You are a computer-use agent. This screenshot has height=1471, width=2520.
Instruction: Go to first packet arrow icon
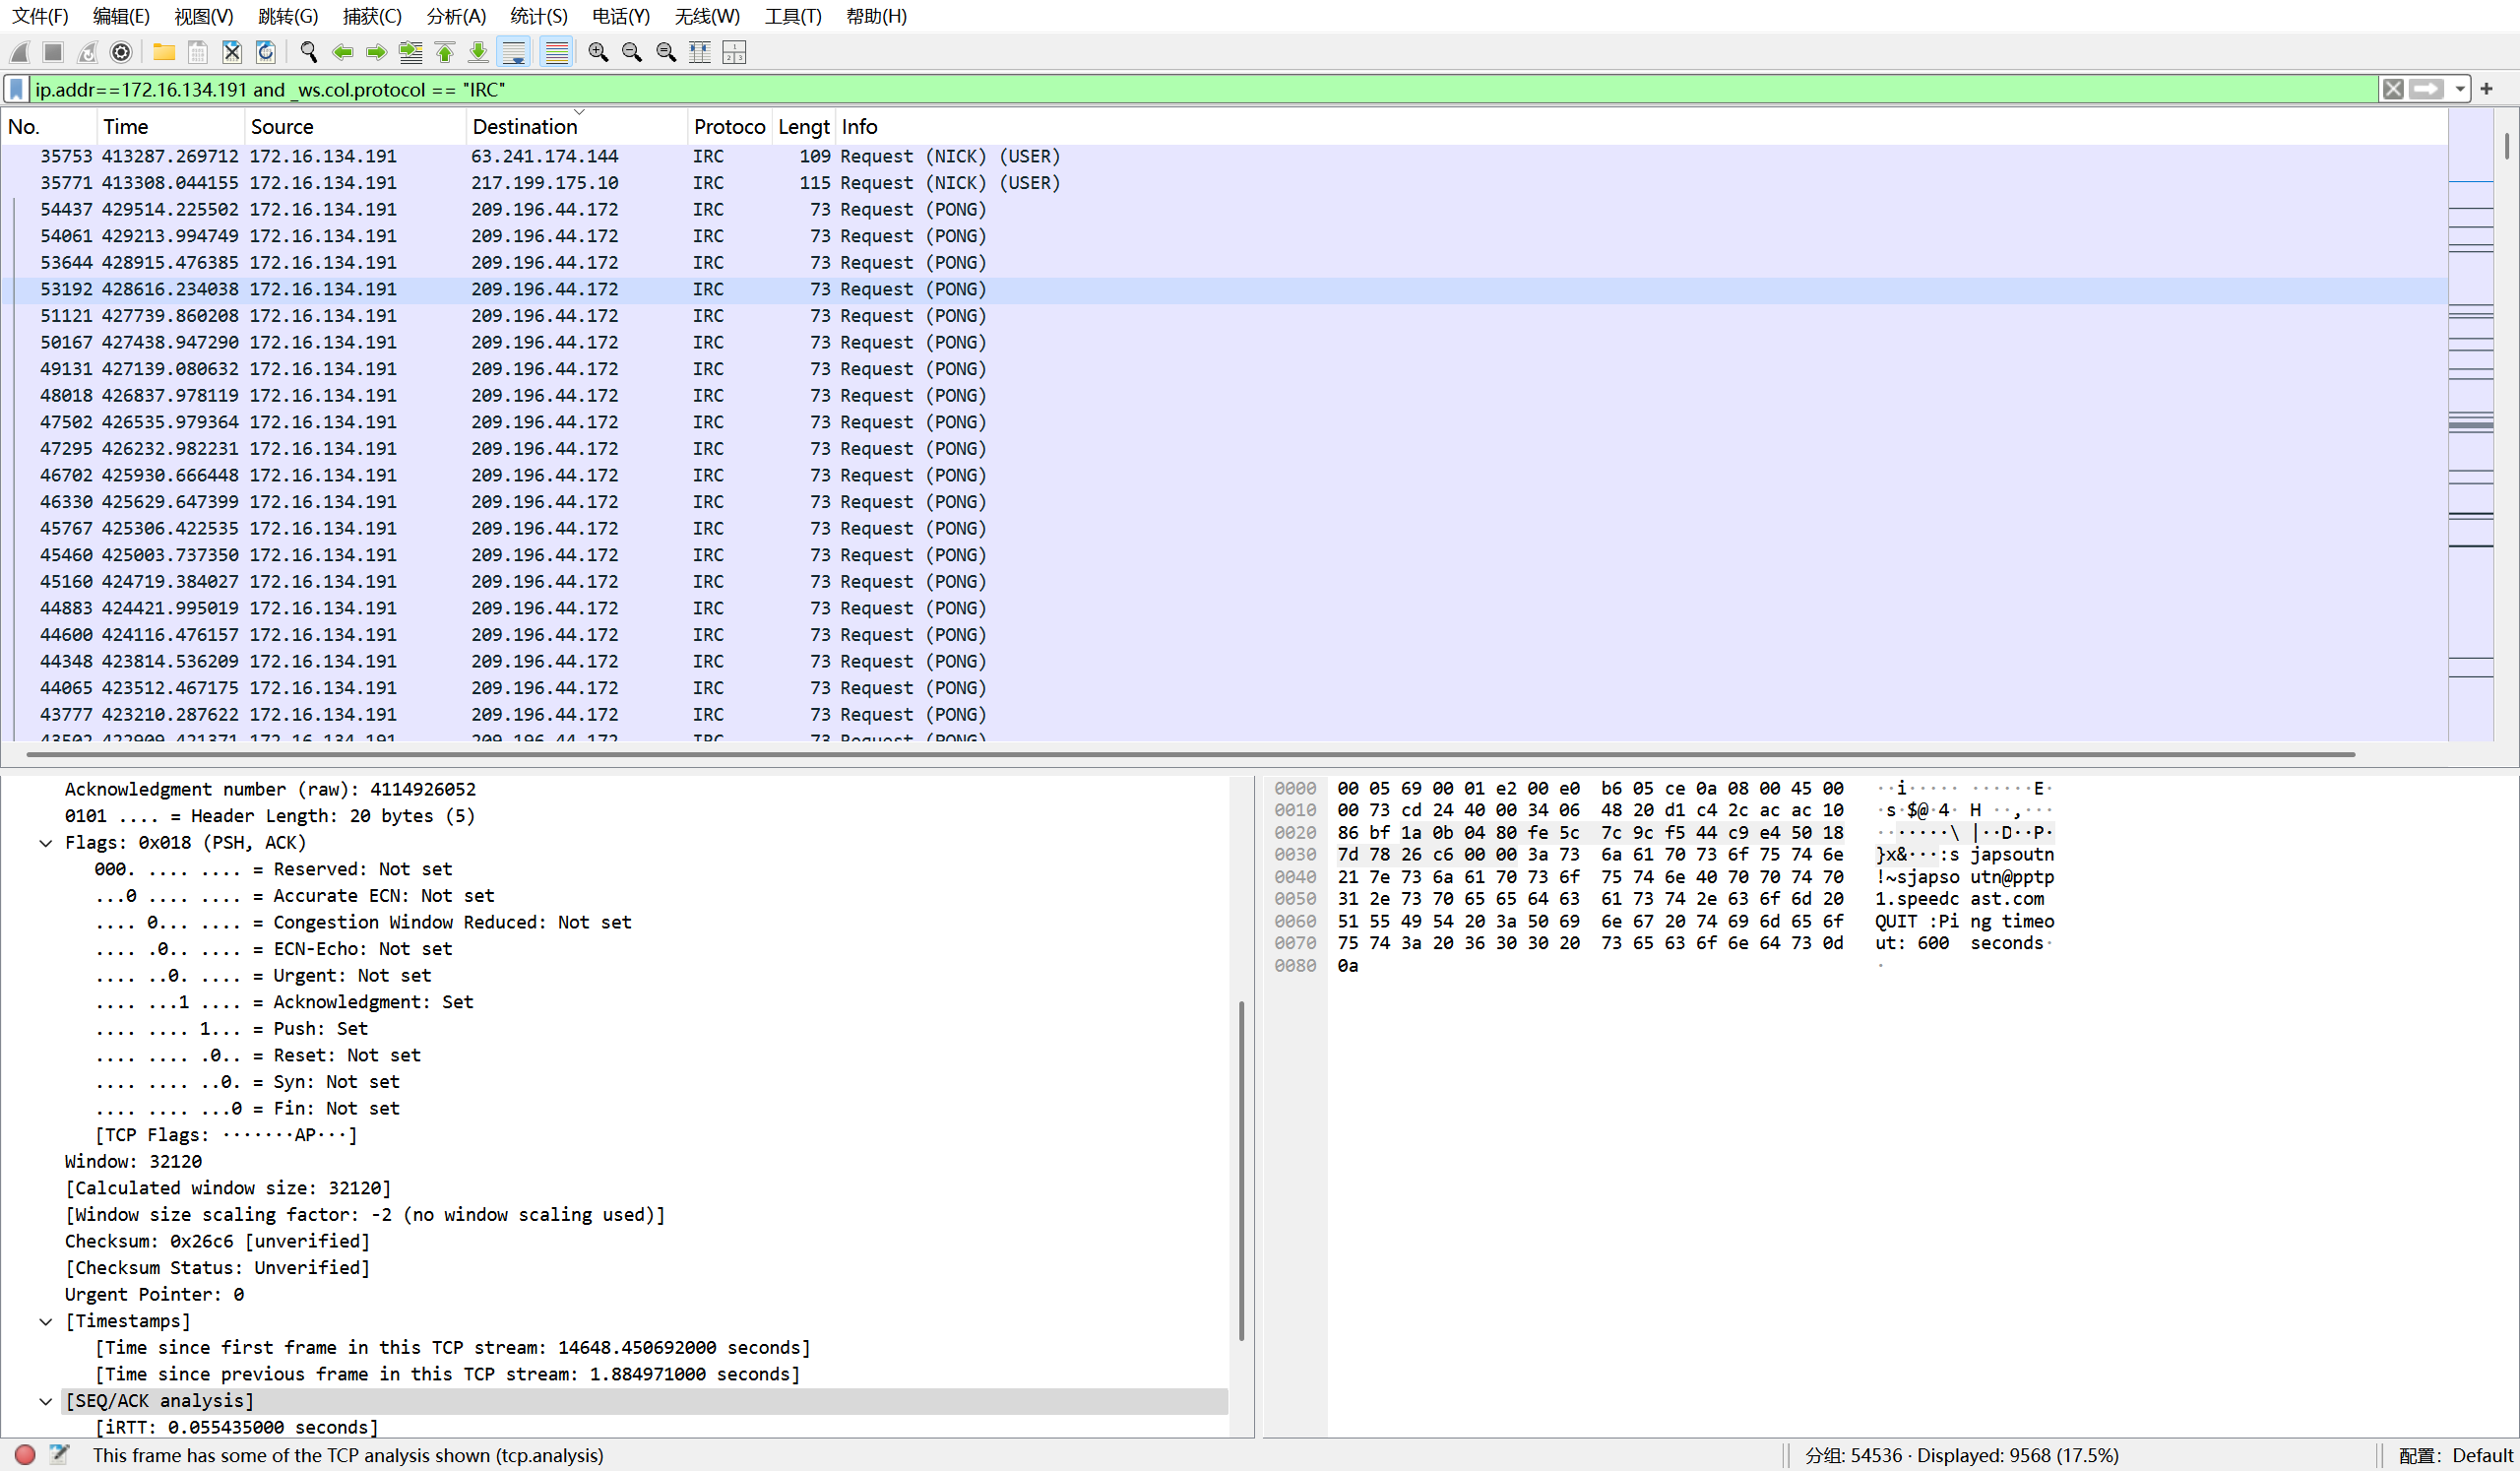click(445, 52)
